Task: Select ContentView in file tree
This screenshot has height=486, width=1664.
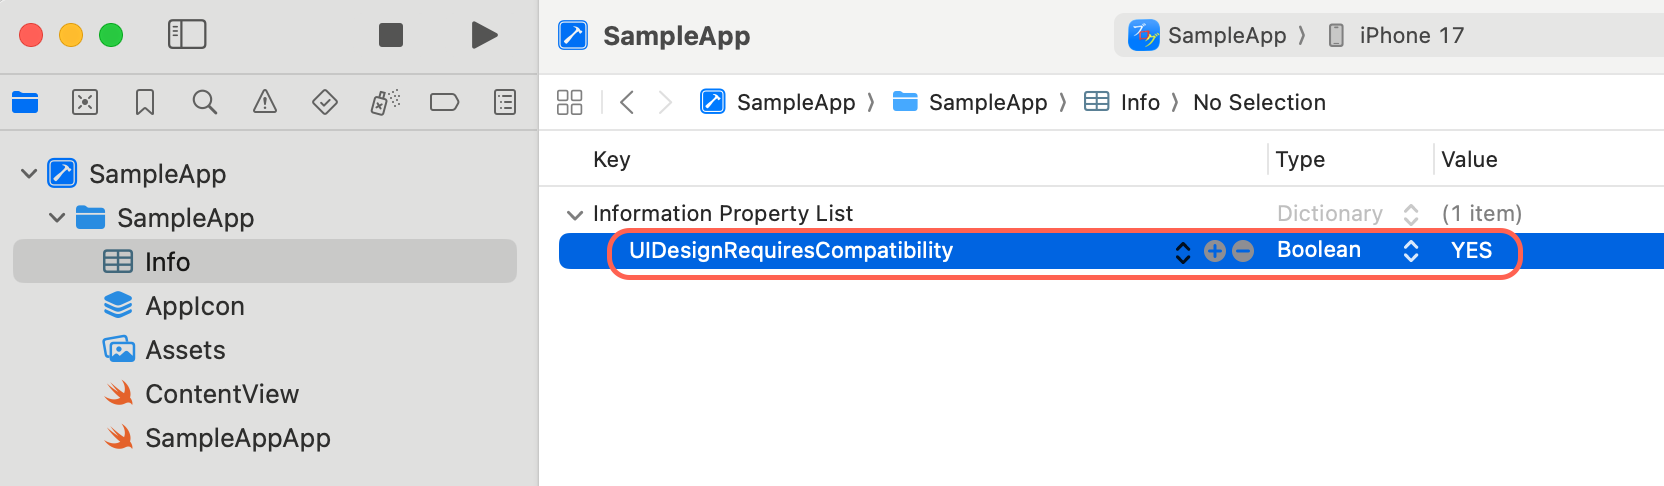Action: (x=222, y=394)
